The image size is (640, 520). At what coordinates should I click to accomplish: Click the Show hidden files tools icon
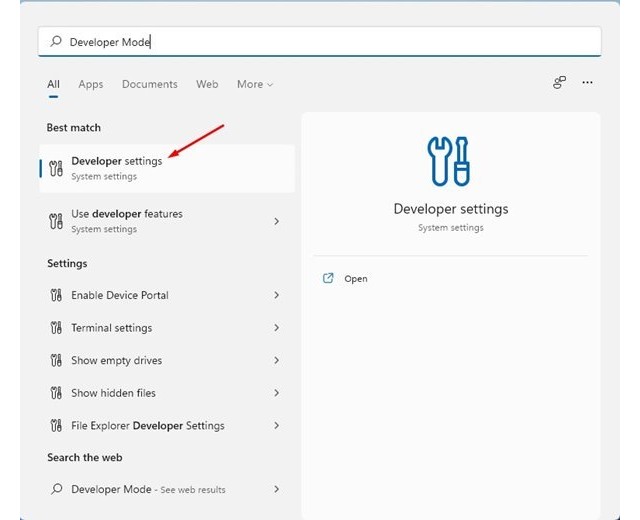[56, 393]
